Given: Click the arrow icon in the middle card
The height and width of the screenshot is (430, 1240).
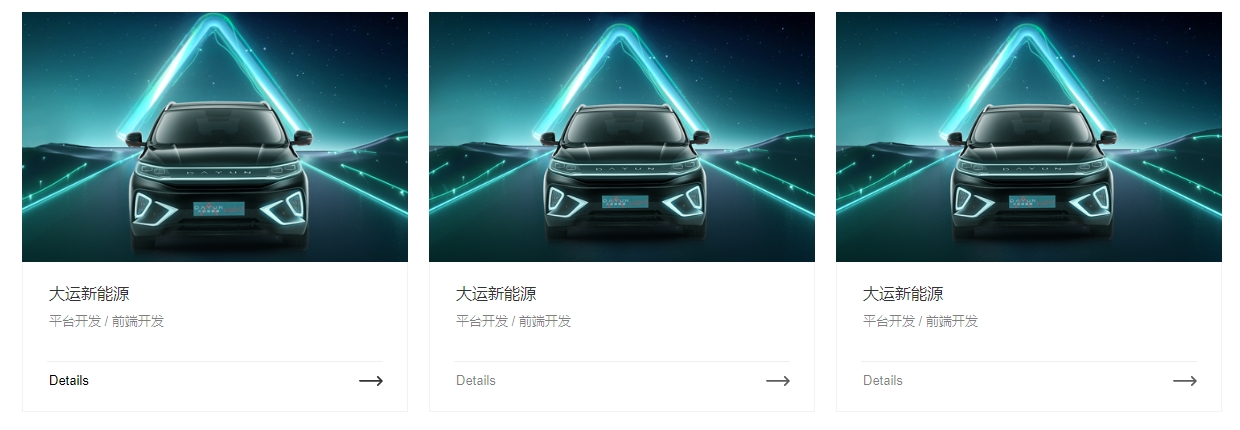Looking at the screenshot, I should click(778, 381).
